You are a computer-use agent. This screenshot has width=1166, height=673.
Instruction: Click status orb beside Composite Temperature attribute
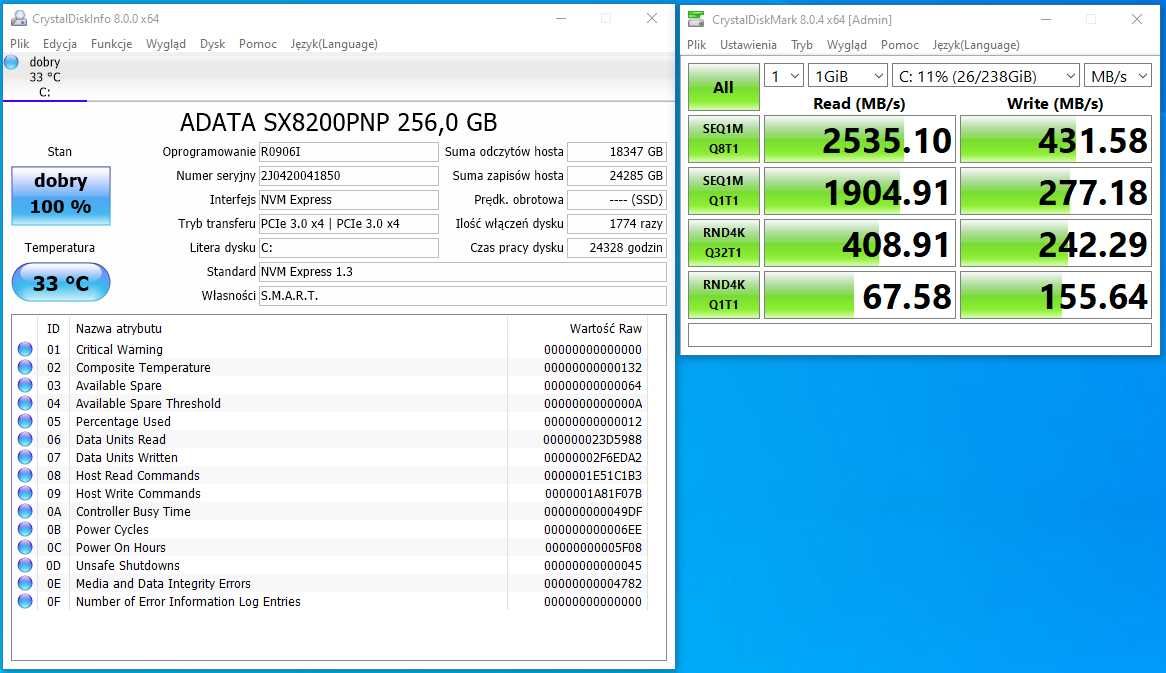[x=25, y=367]
